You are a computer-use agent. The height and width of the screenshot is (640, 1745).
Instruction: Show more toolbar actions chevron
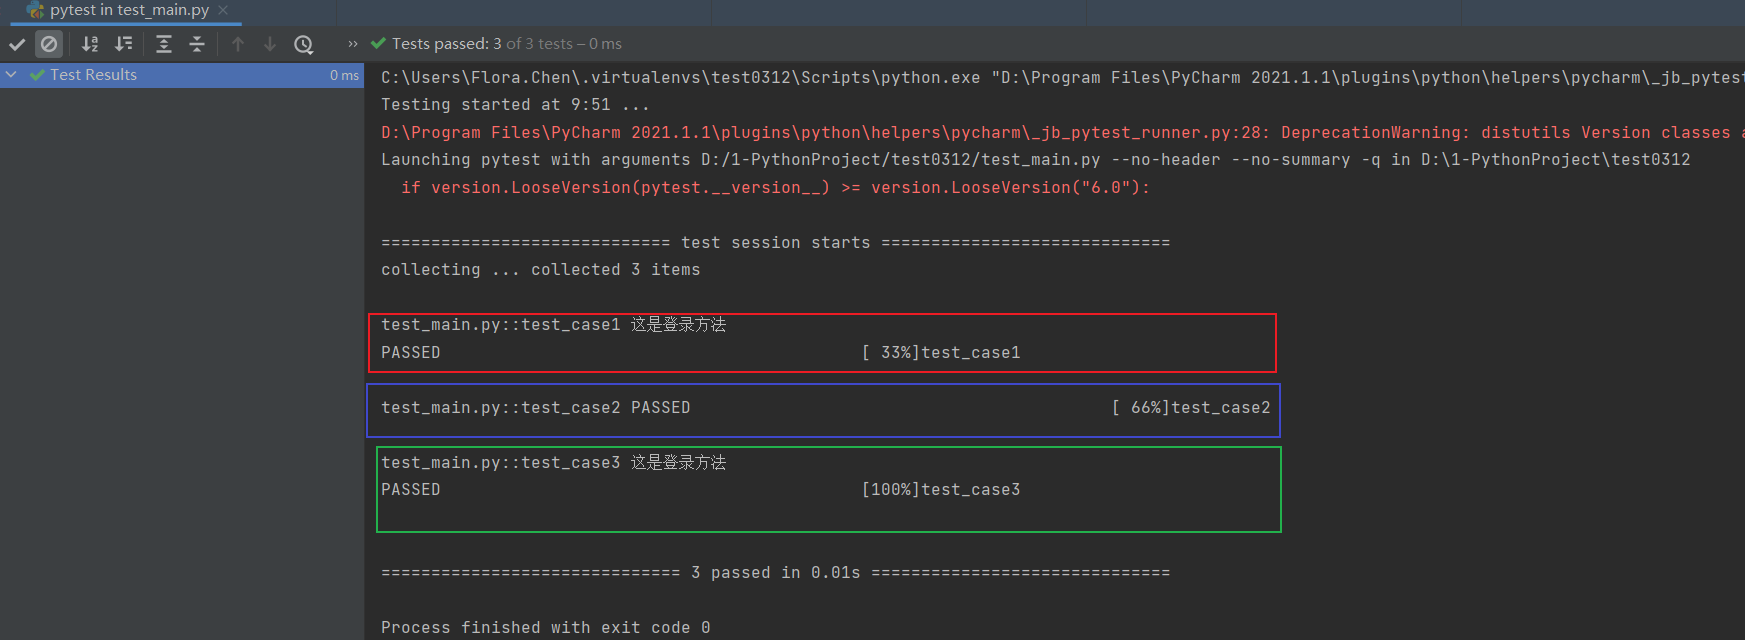point(352,44)
